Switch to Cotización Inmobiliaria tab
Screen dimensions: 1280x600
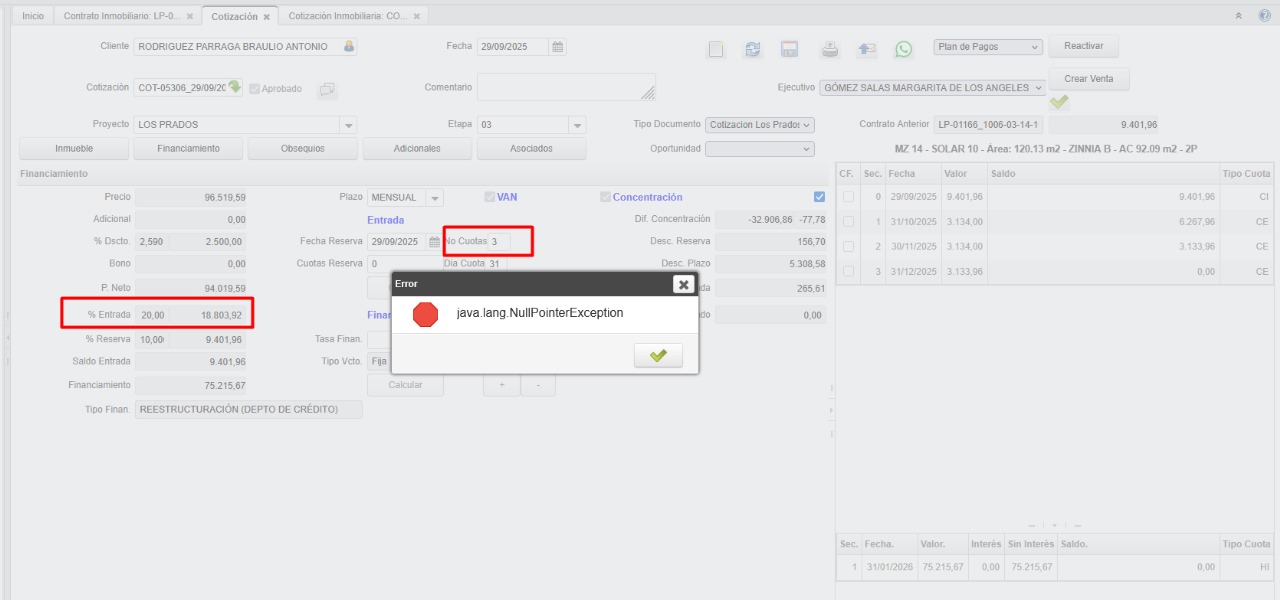click(346, 16)
